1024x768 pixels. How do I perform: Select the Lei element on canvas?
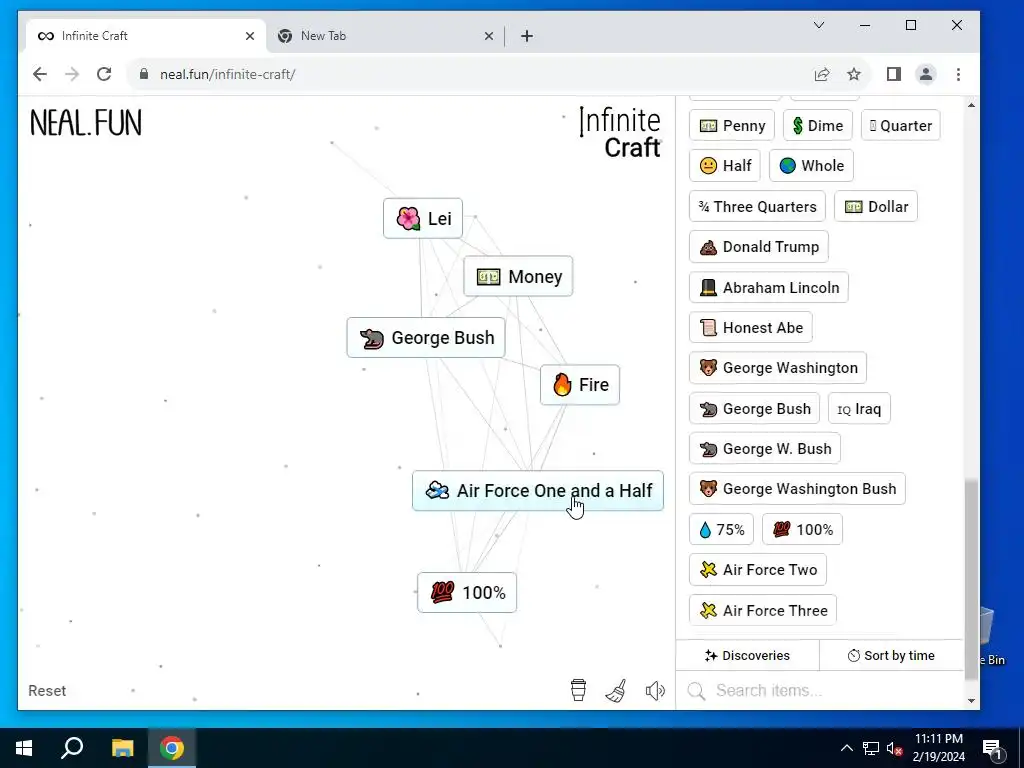423,218
